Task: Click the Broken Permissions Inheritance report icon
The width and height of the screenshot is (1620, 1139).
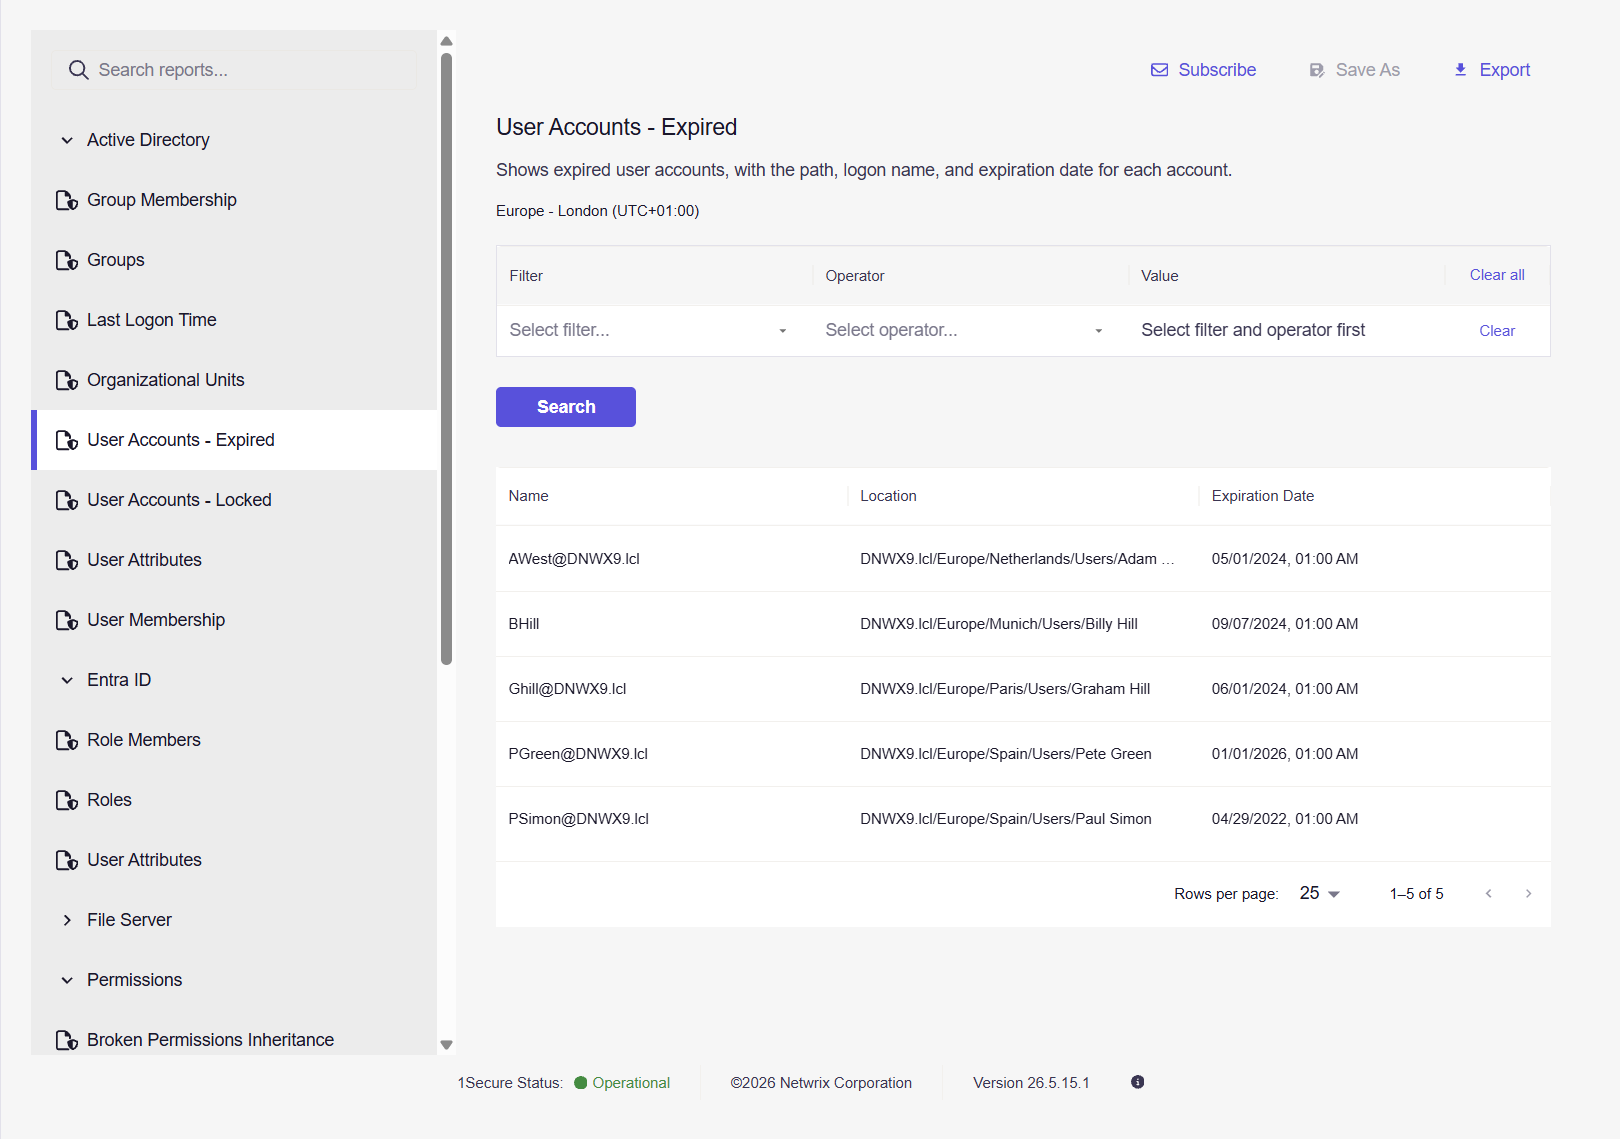Action: pos(67,1040)
